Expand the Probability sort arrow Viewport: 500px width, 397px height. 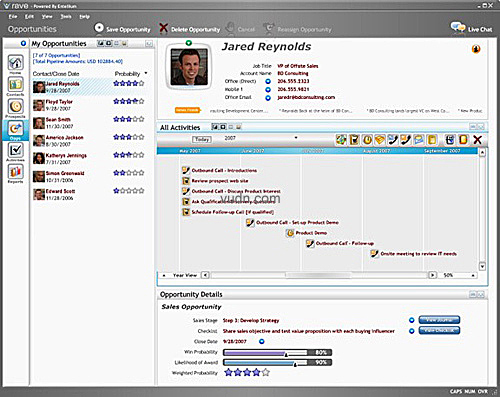coord(146,73)
